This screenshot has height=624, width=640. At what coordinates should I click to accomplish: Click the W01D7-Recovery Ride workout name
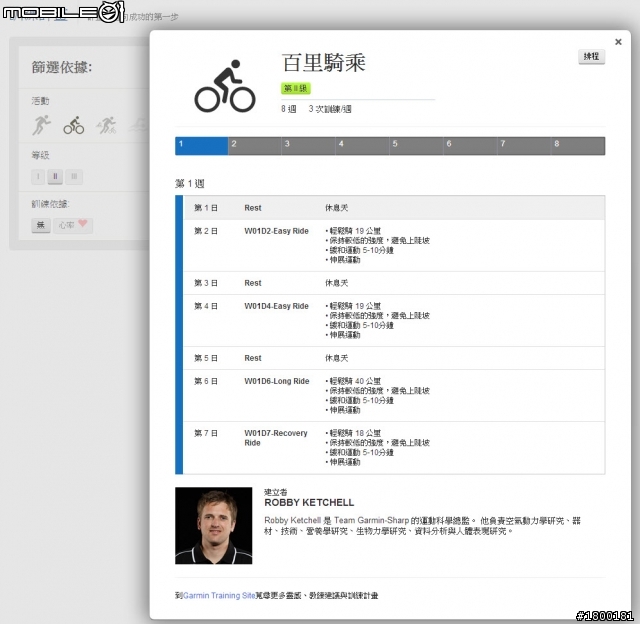[x=276, y=438]
